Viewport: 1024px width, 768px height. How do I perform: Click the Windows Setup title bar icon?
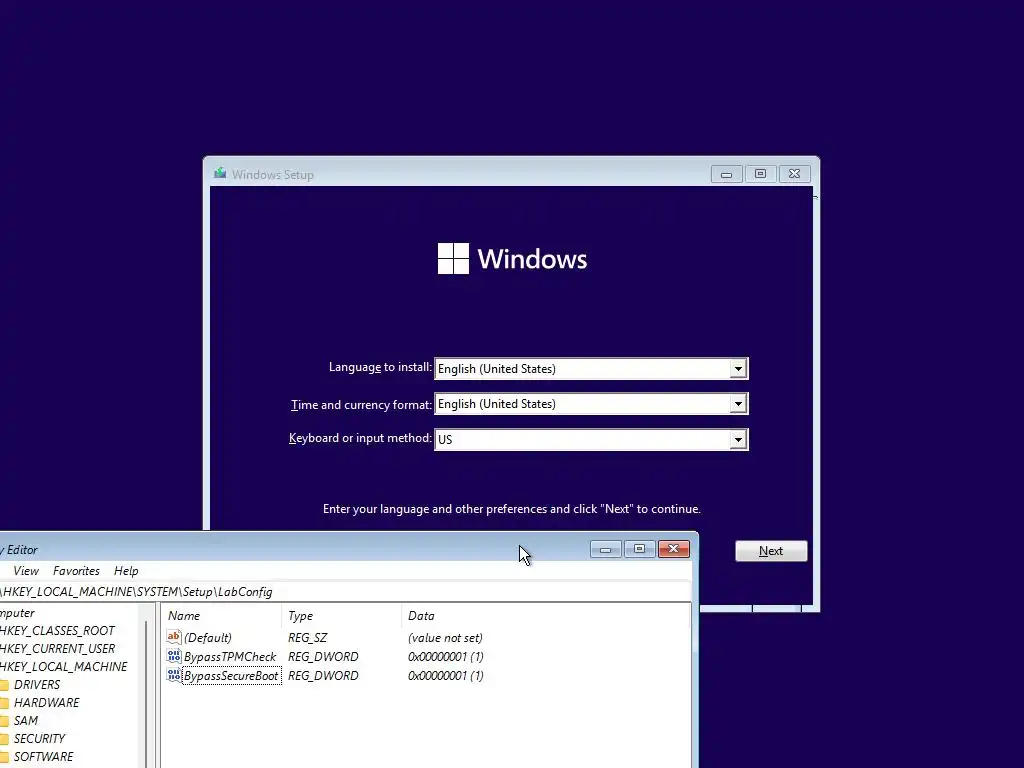220,173
